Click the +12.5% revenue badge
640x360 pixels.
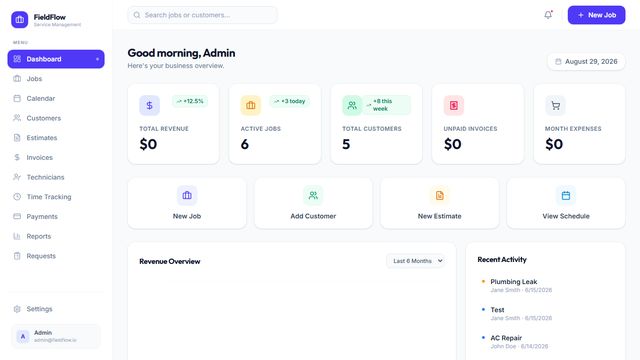coord(190,101)
